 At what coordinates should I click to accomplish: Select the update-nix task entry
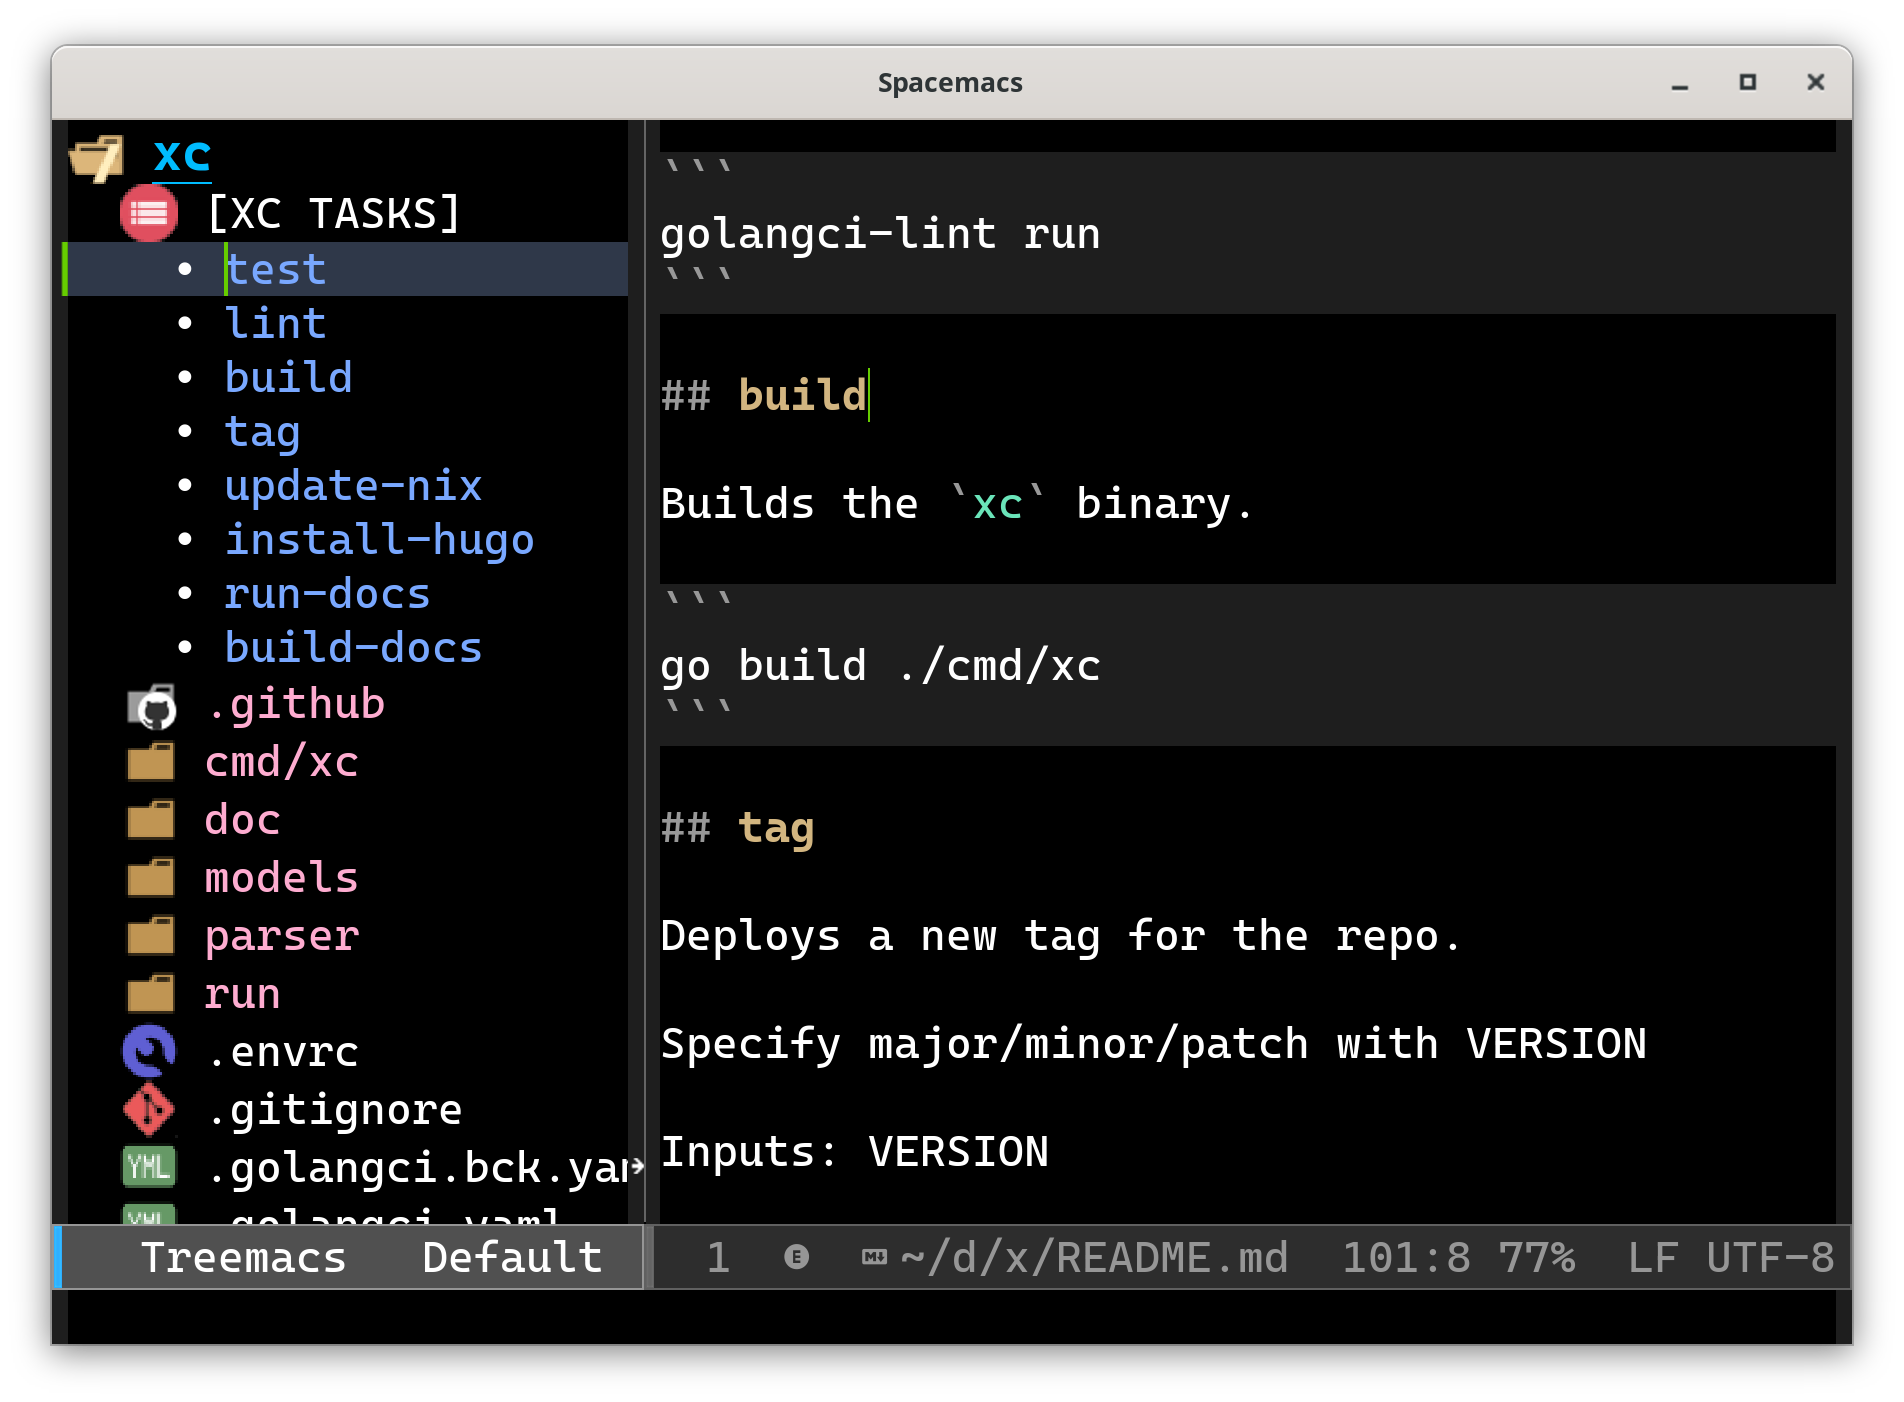click(x=354, y=486)
